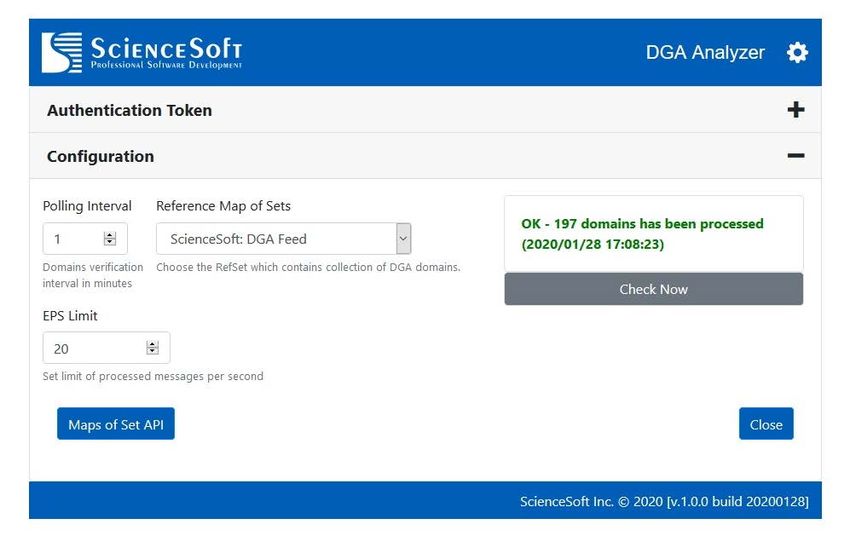This screenshot has height=536, width=850.
Task: Click dropdown arrow beside ScienceSoft: DGA Feed
Action: tap(403, 238)
